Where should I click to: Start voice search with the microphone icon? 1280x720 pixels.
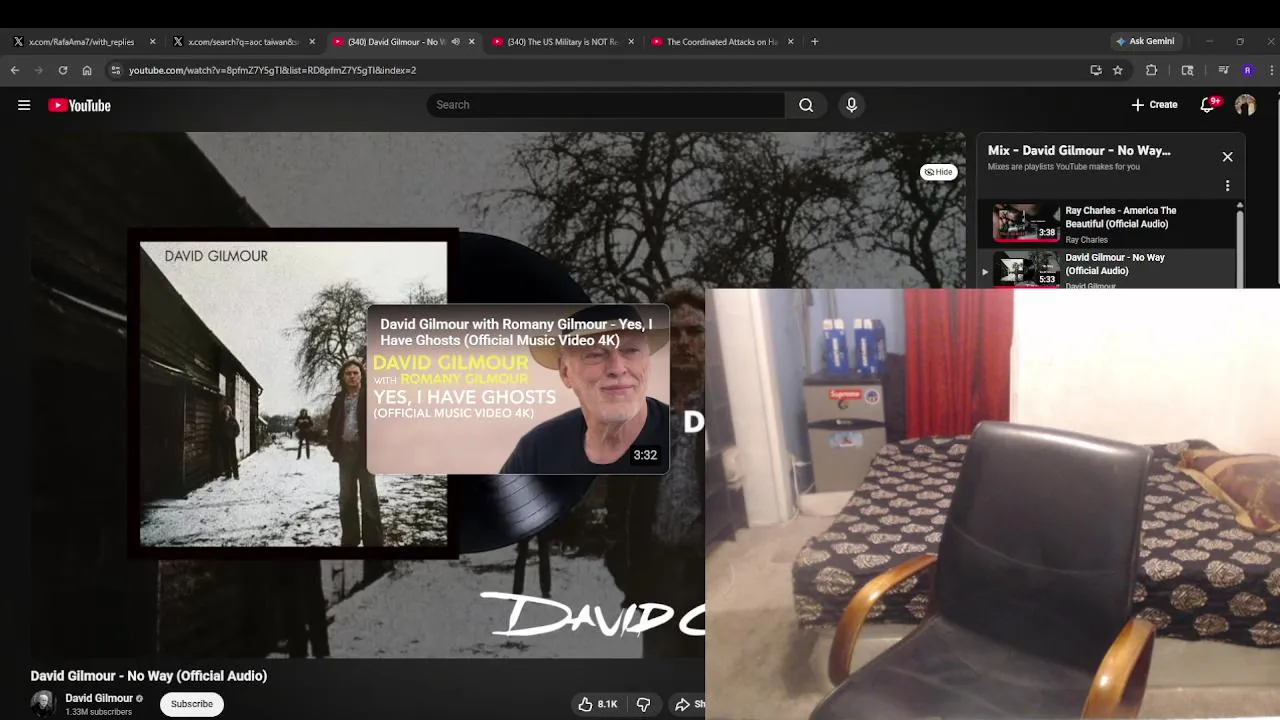851,105
